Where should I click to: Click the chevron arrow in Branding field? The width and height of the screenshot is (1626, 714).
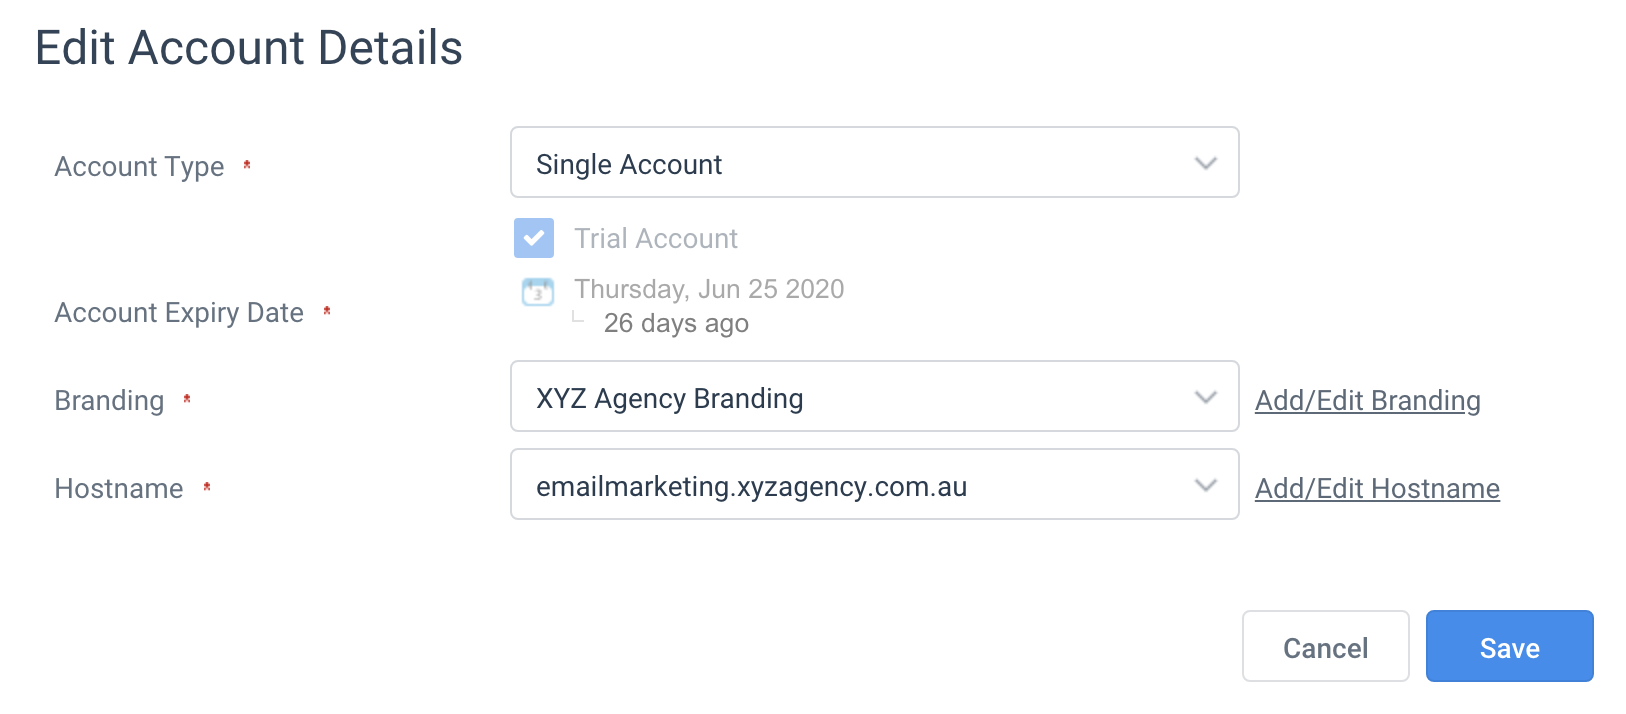tap(1206, 397)
